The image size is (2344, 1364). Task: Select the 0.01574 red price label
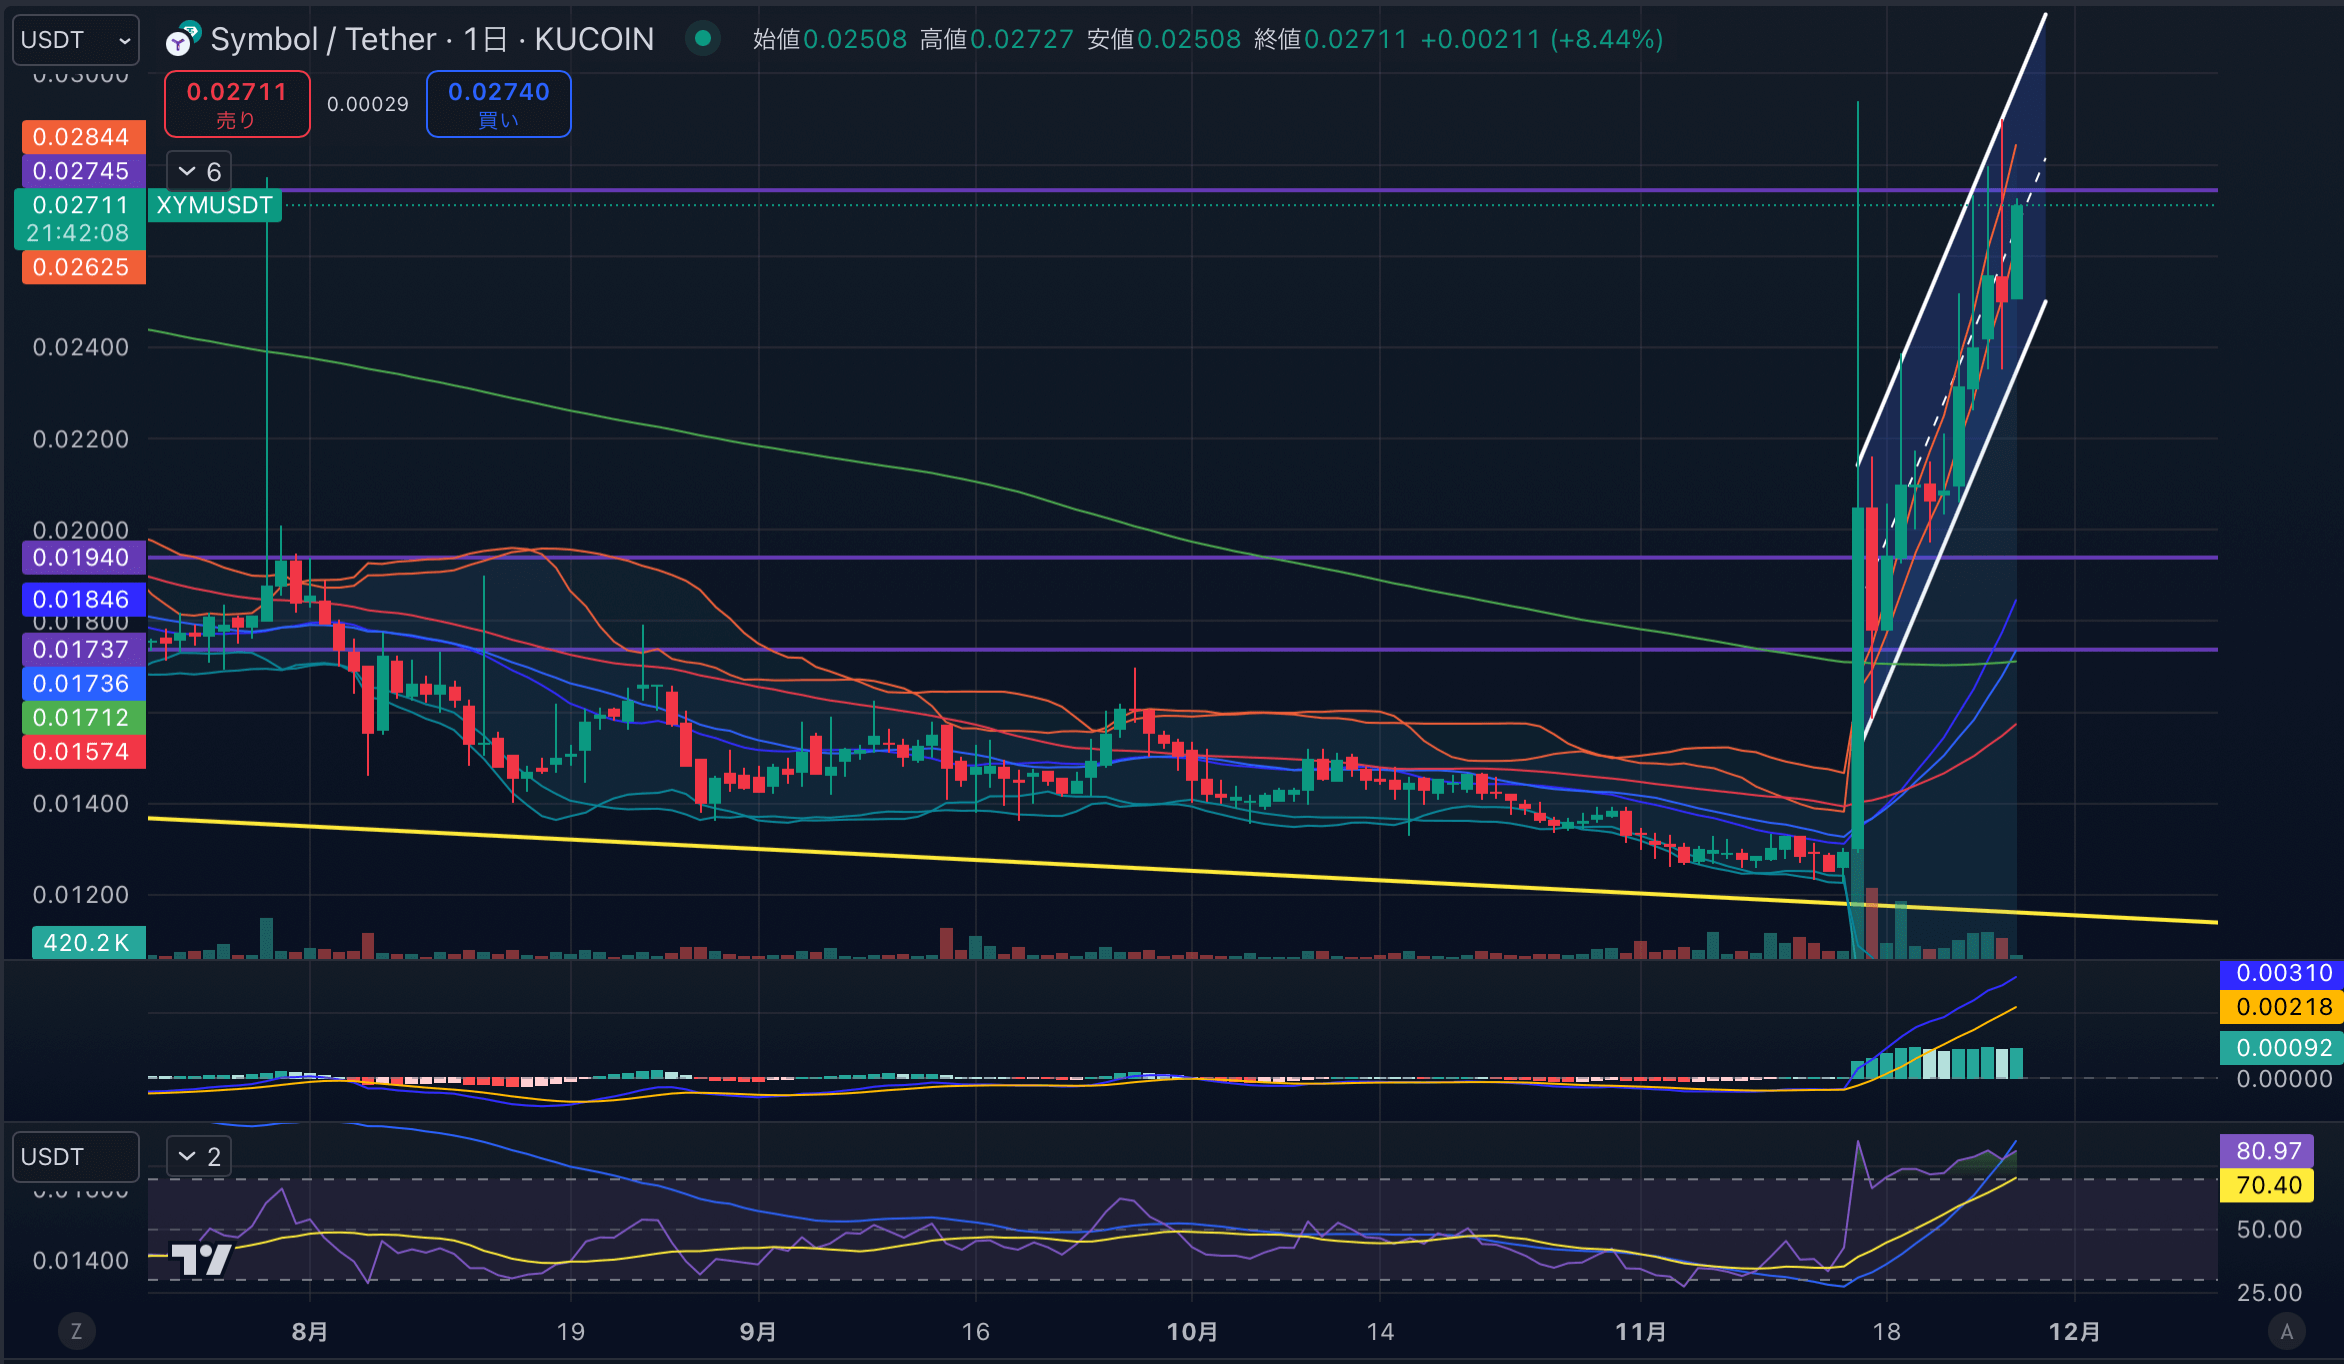[83, 752]
